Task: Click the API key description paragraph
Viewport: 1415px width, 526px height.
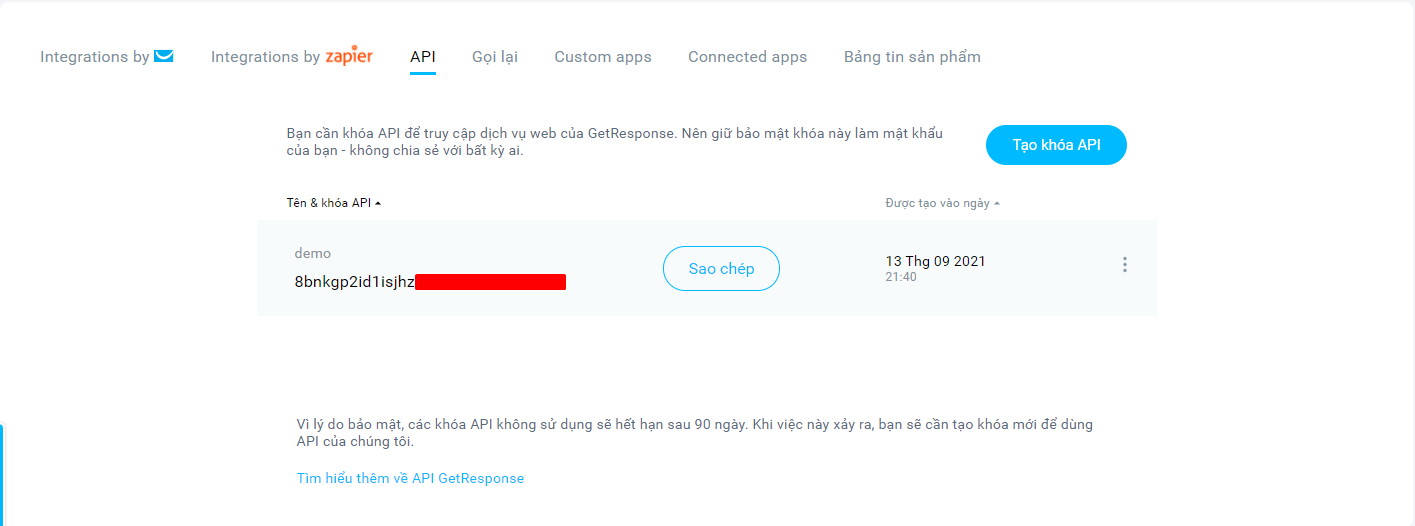Action: tap(615, 142)
